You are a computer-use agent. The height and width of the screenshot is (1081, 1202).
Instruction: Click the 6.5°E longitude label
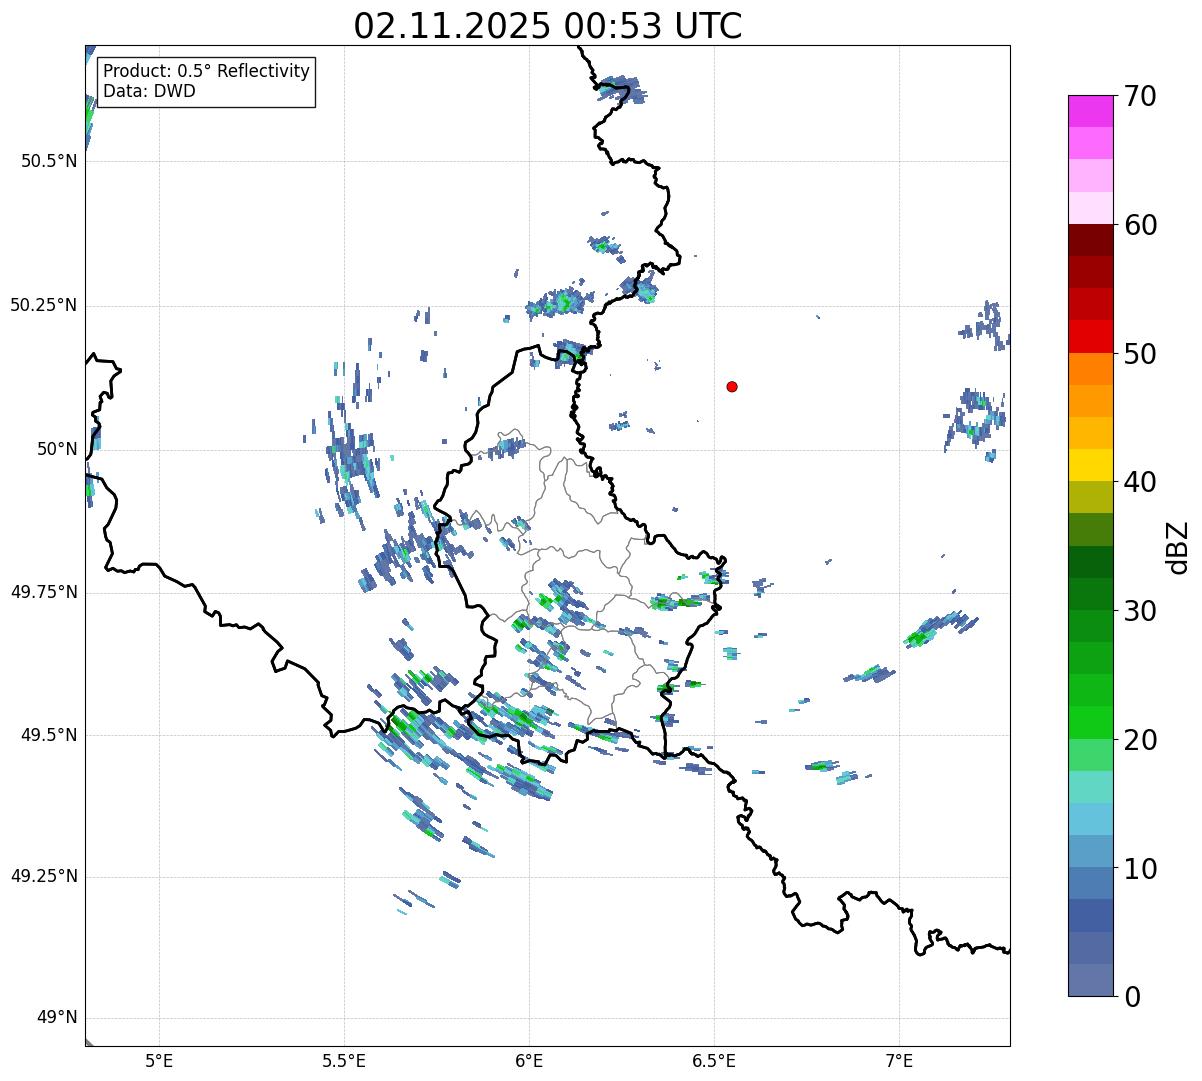pos(714,1060)
